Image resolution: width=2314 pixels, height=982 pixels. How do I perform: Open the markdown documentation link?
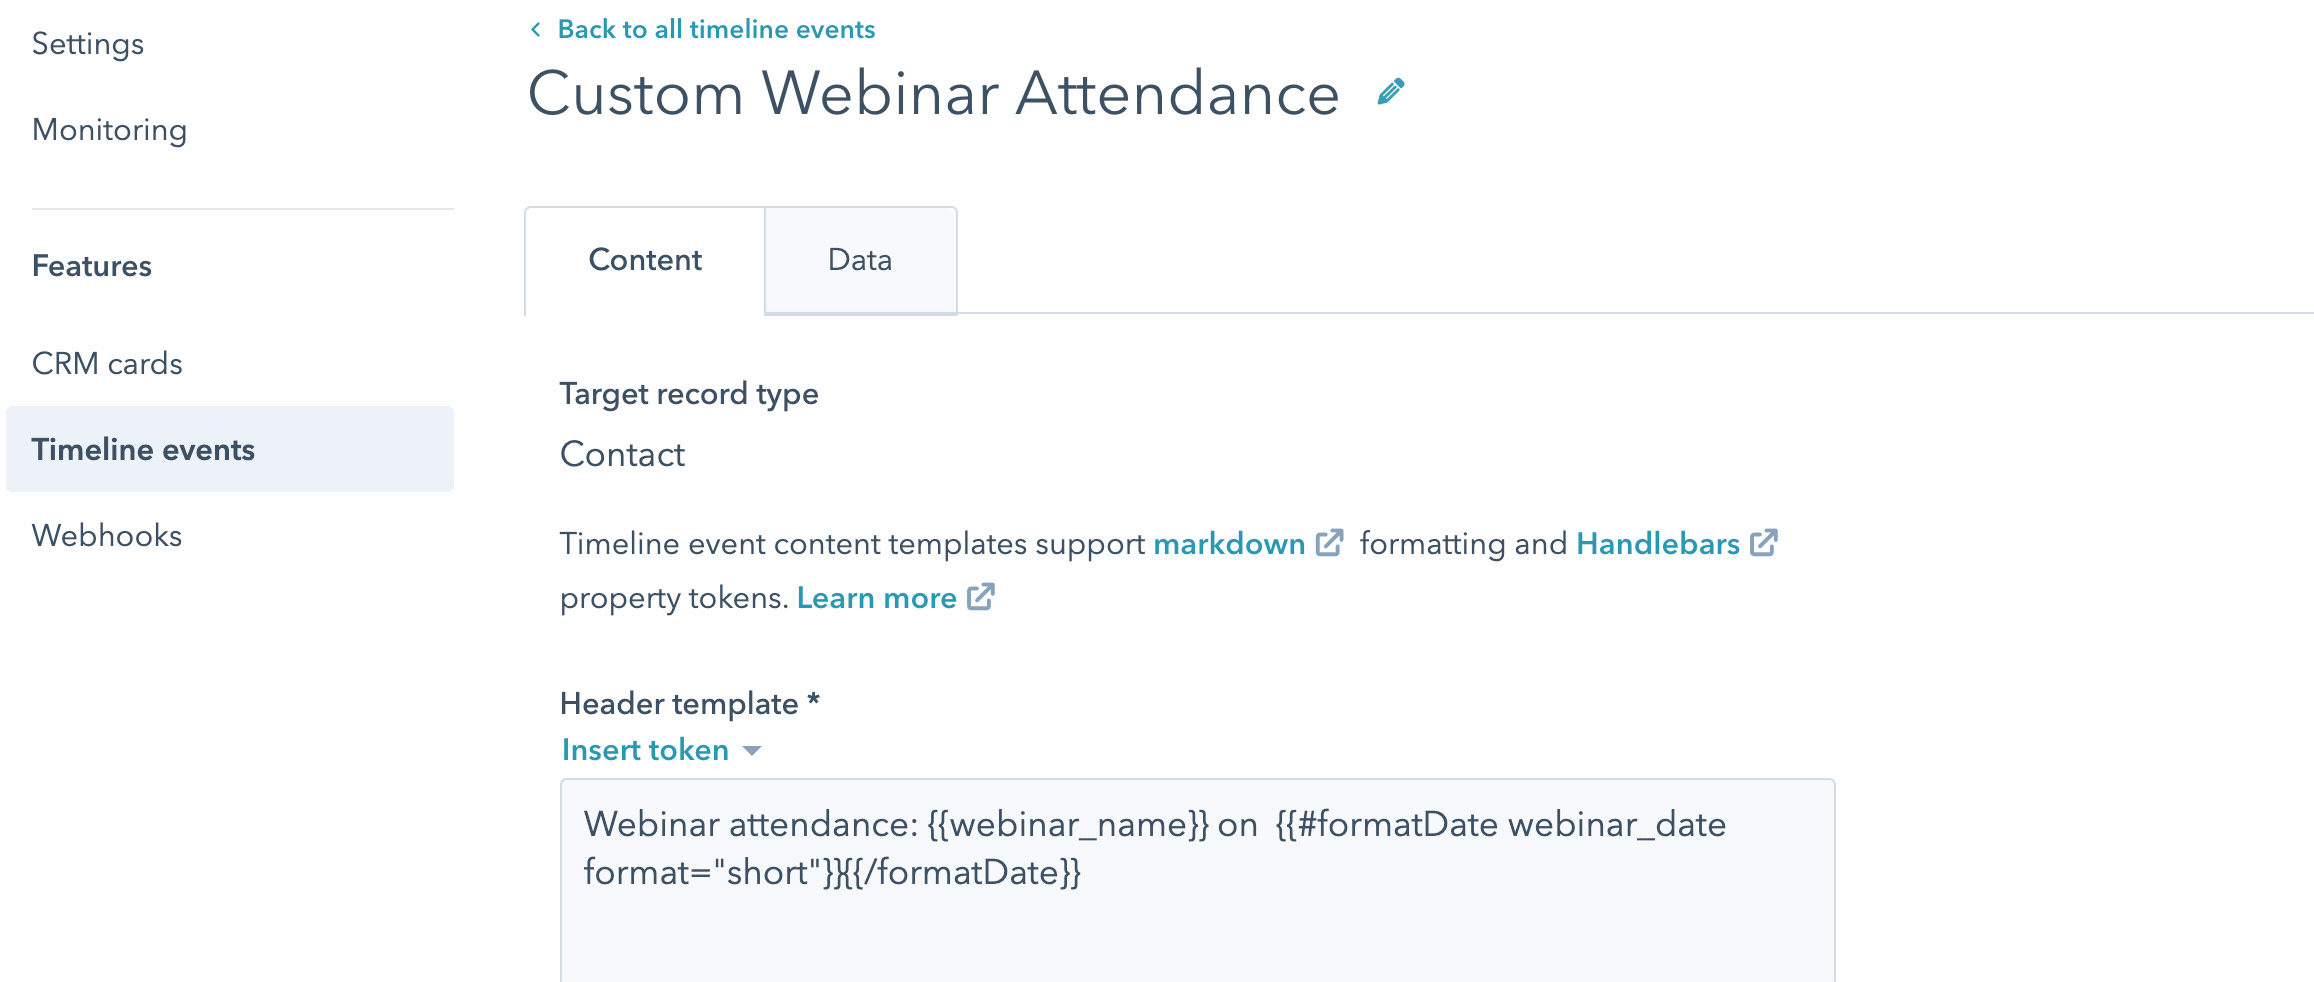coord(1229,544)
